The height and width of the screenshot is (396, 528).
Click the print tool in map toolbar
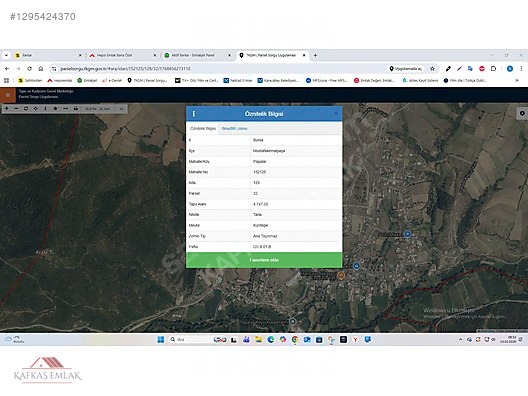75,108
